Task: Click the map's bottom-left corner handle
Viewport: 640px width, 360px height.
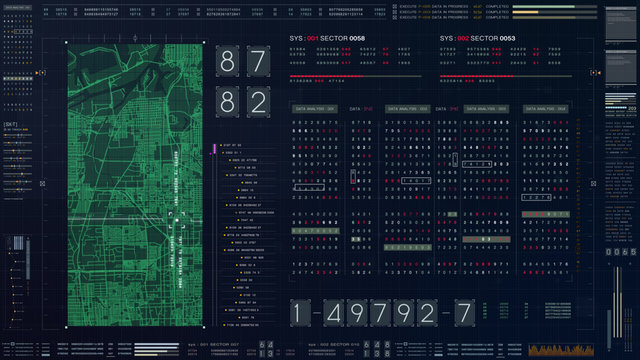Action: (x=66, y=327)
